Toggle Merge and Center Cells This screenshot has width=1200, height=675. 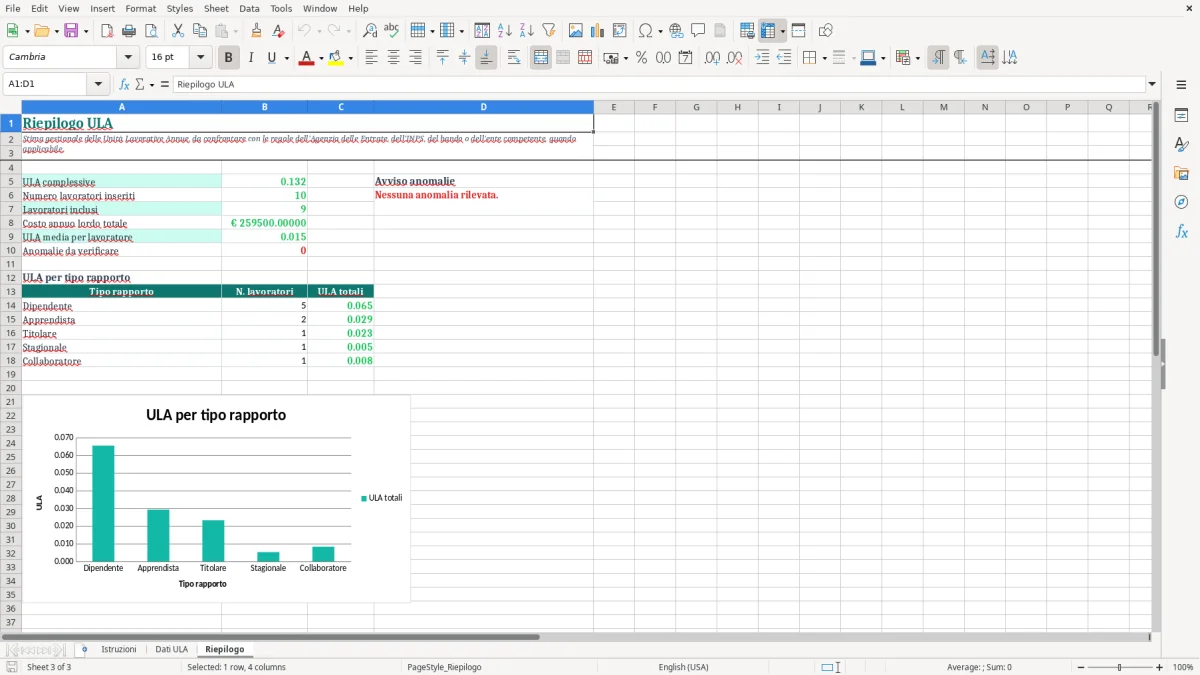[x=541, y=58]
